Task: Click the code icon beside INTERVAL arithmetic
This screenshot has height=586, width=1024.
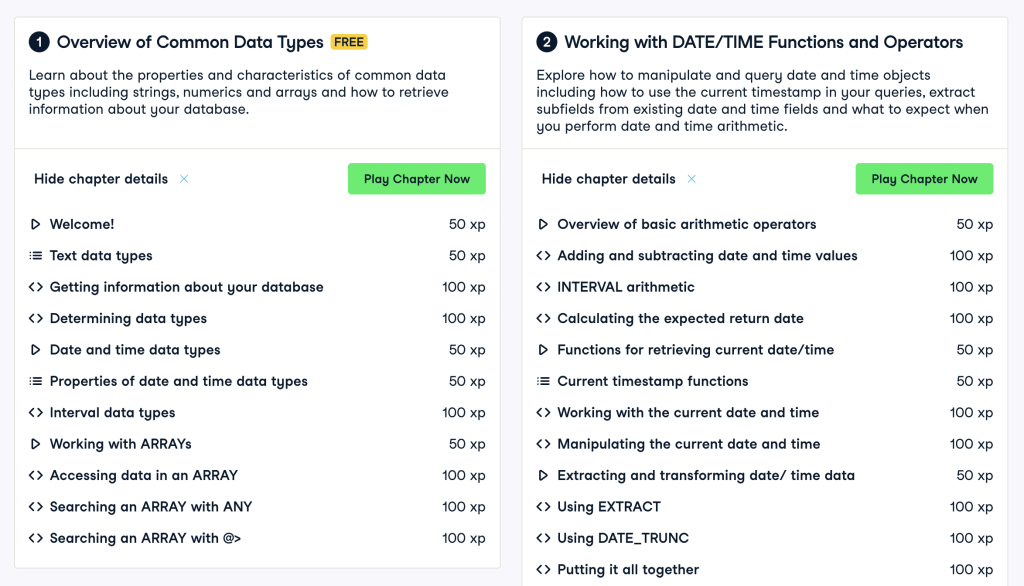Action: (543, 287)
